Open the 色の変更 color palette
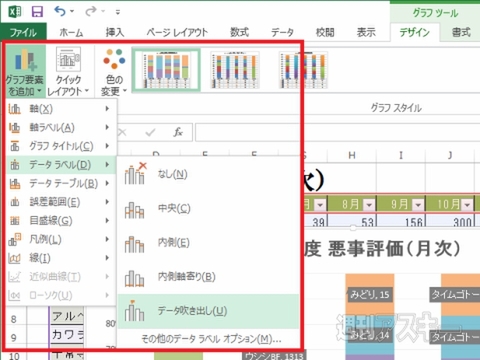480x360 pixels. coord(114,71)
